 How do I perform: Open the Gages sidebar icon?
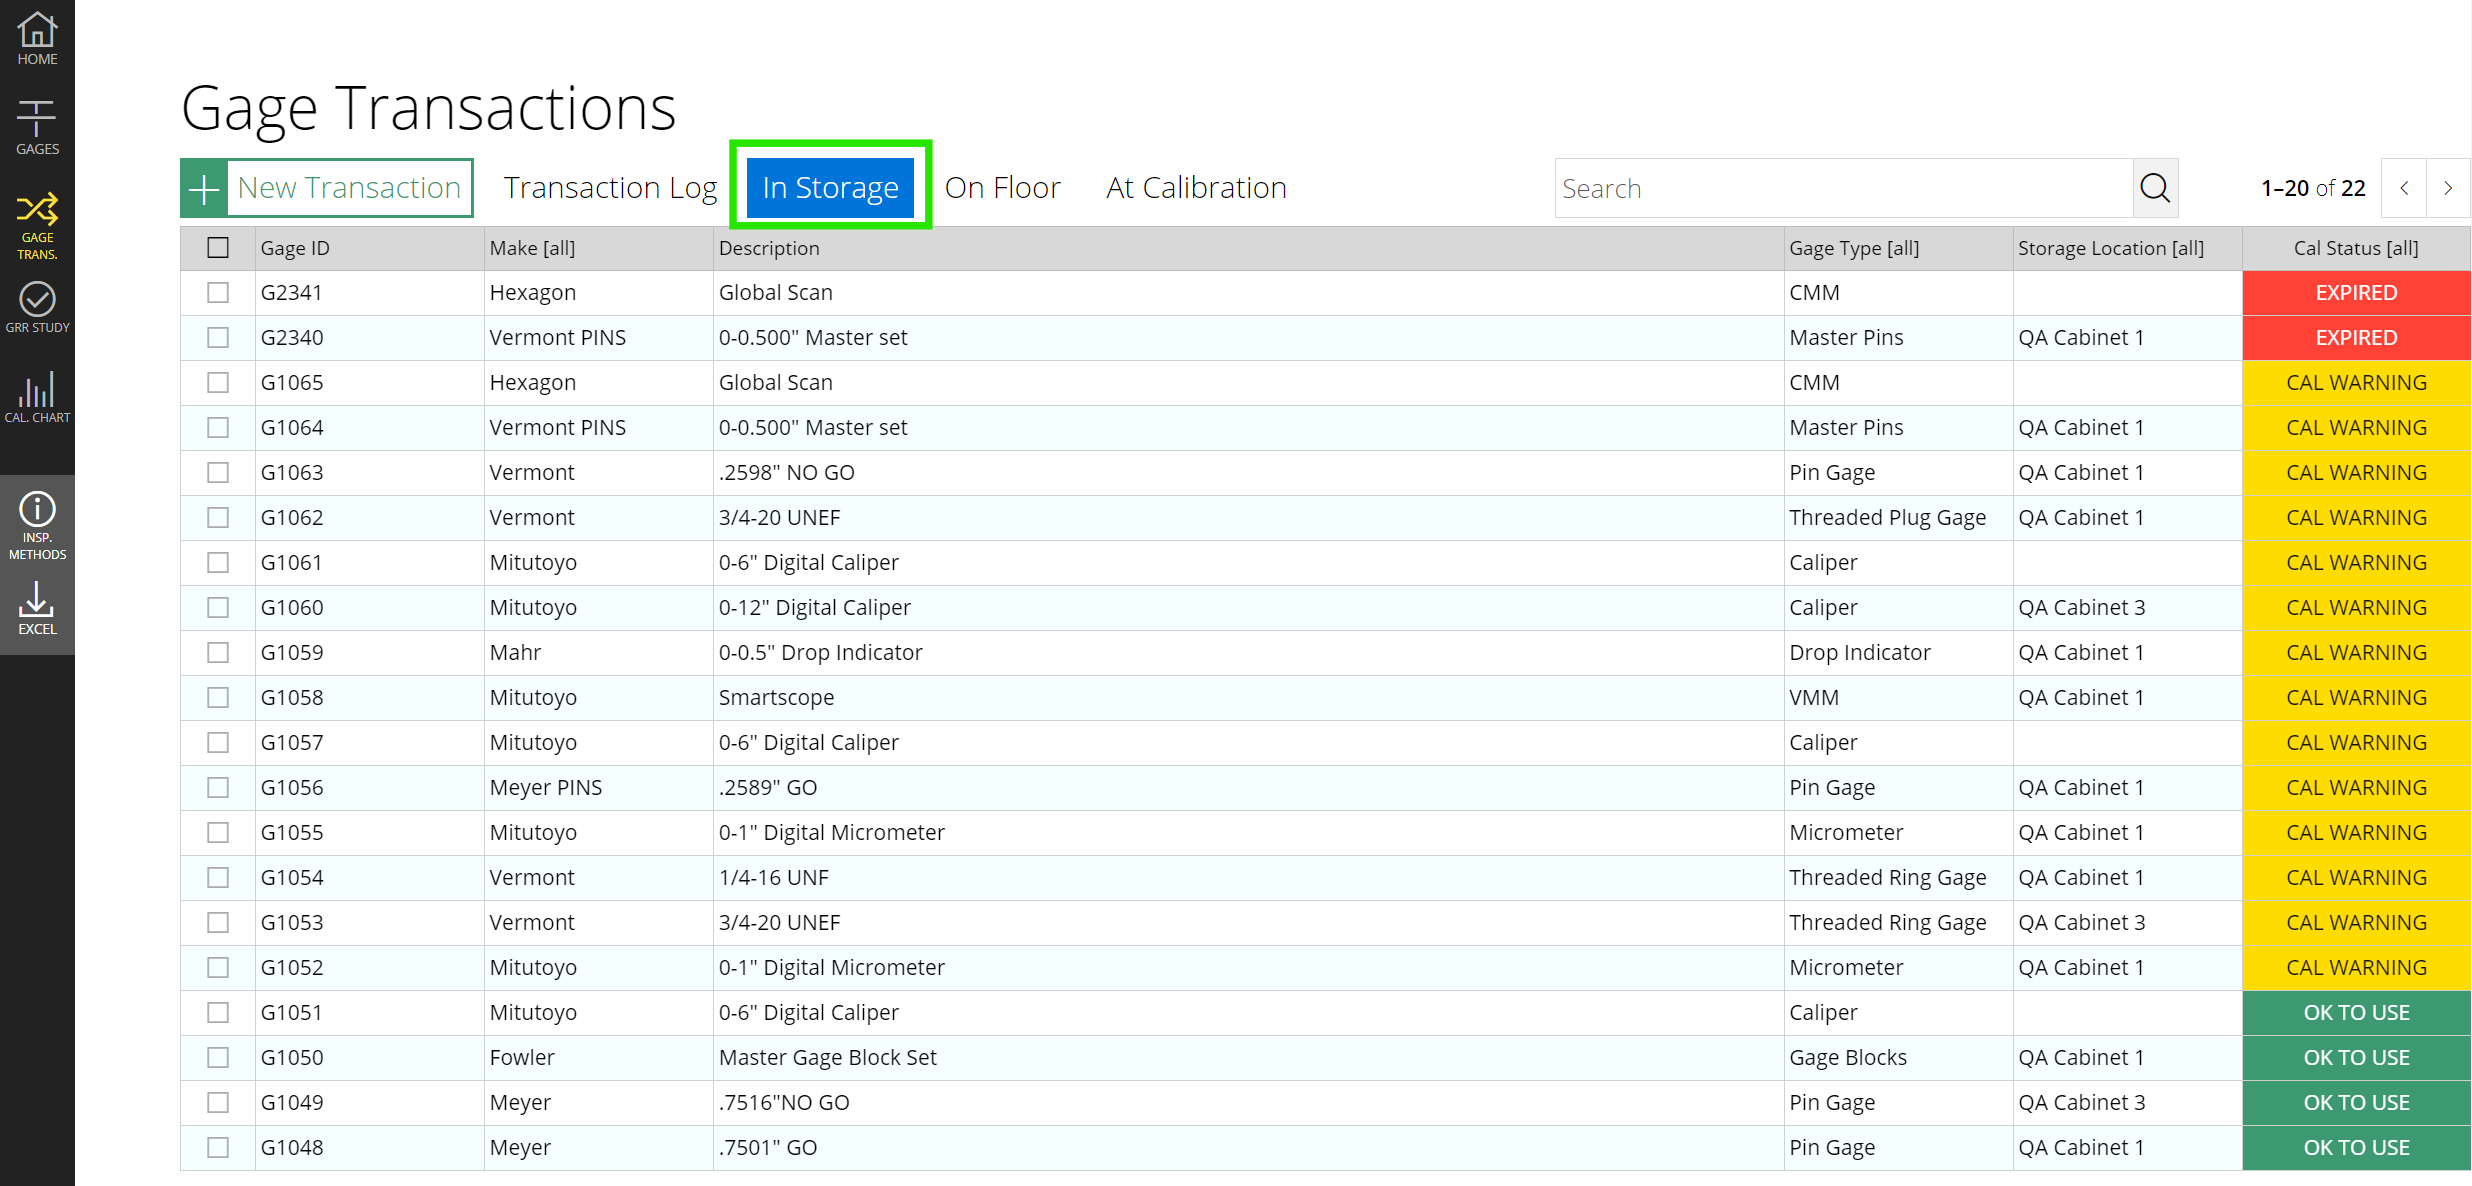[x=37, y=128]
